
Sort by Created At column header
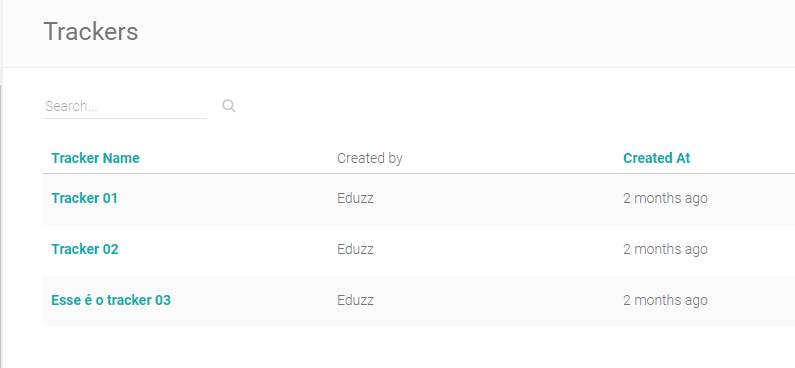[657, 158]
